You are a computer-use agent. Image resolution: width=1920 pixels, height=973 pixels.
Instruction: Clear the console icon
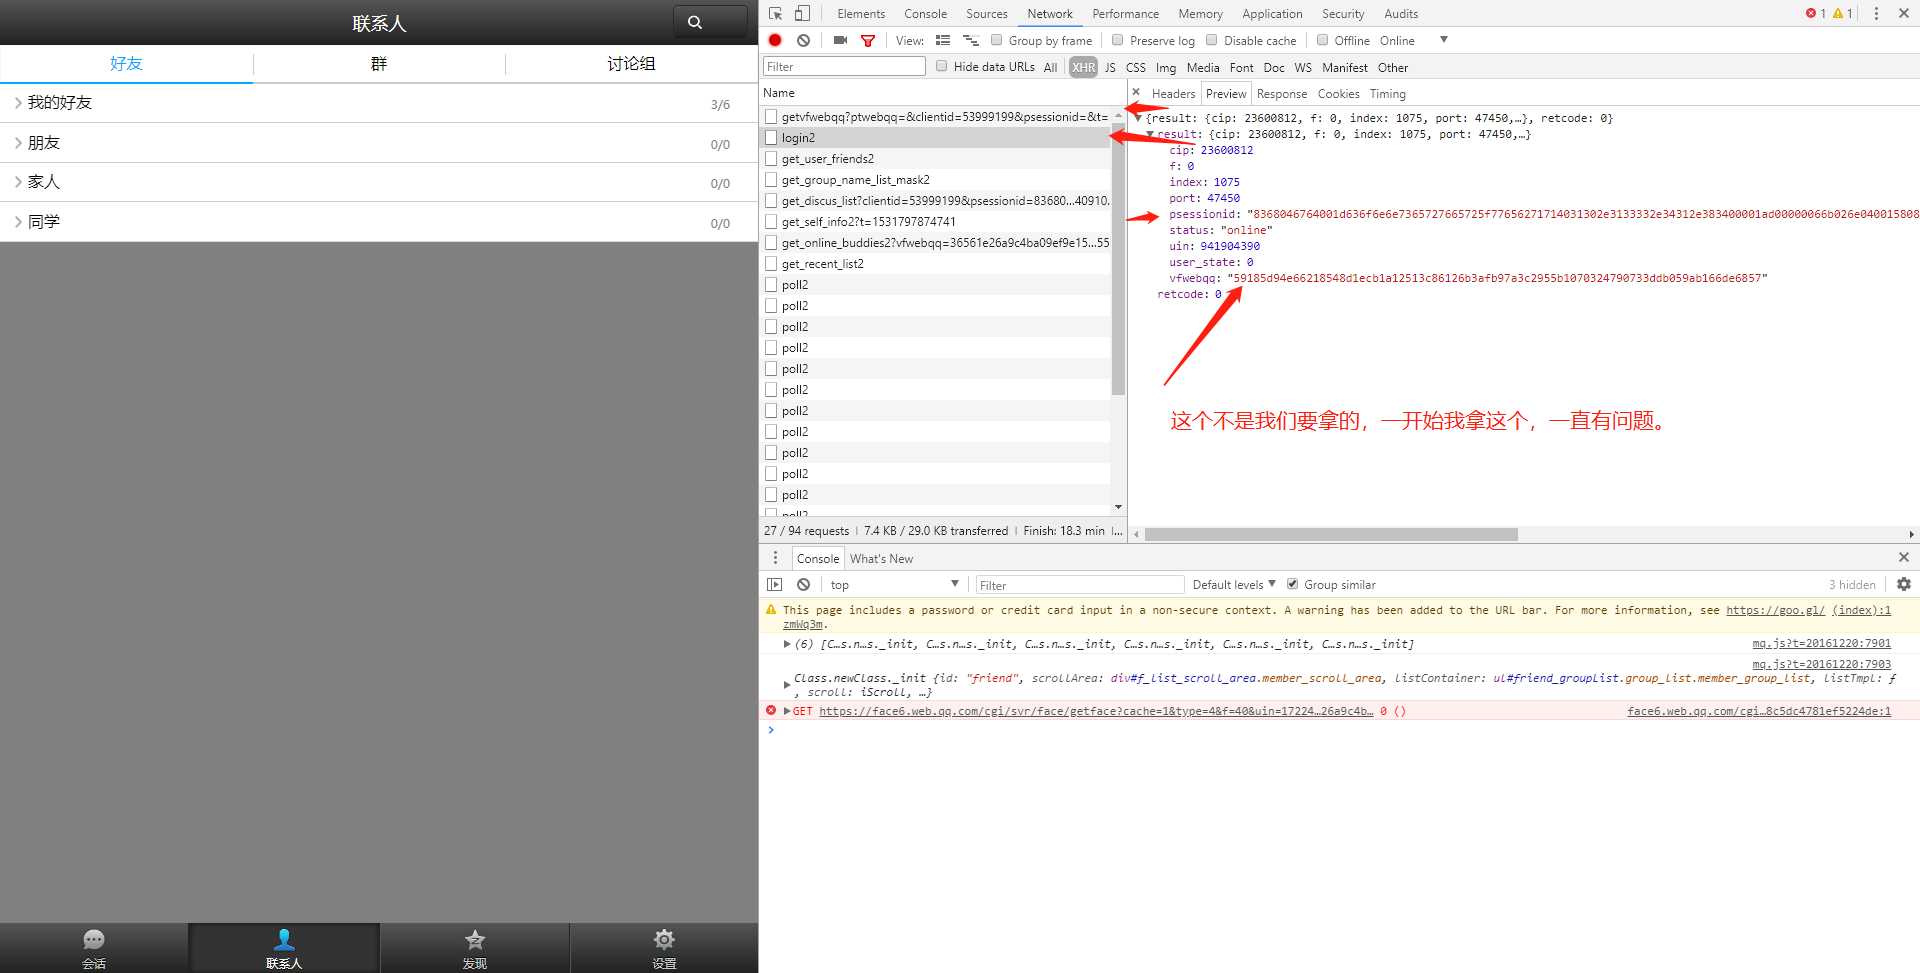pyautogui.click(x=803, y=584)
